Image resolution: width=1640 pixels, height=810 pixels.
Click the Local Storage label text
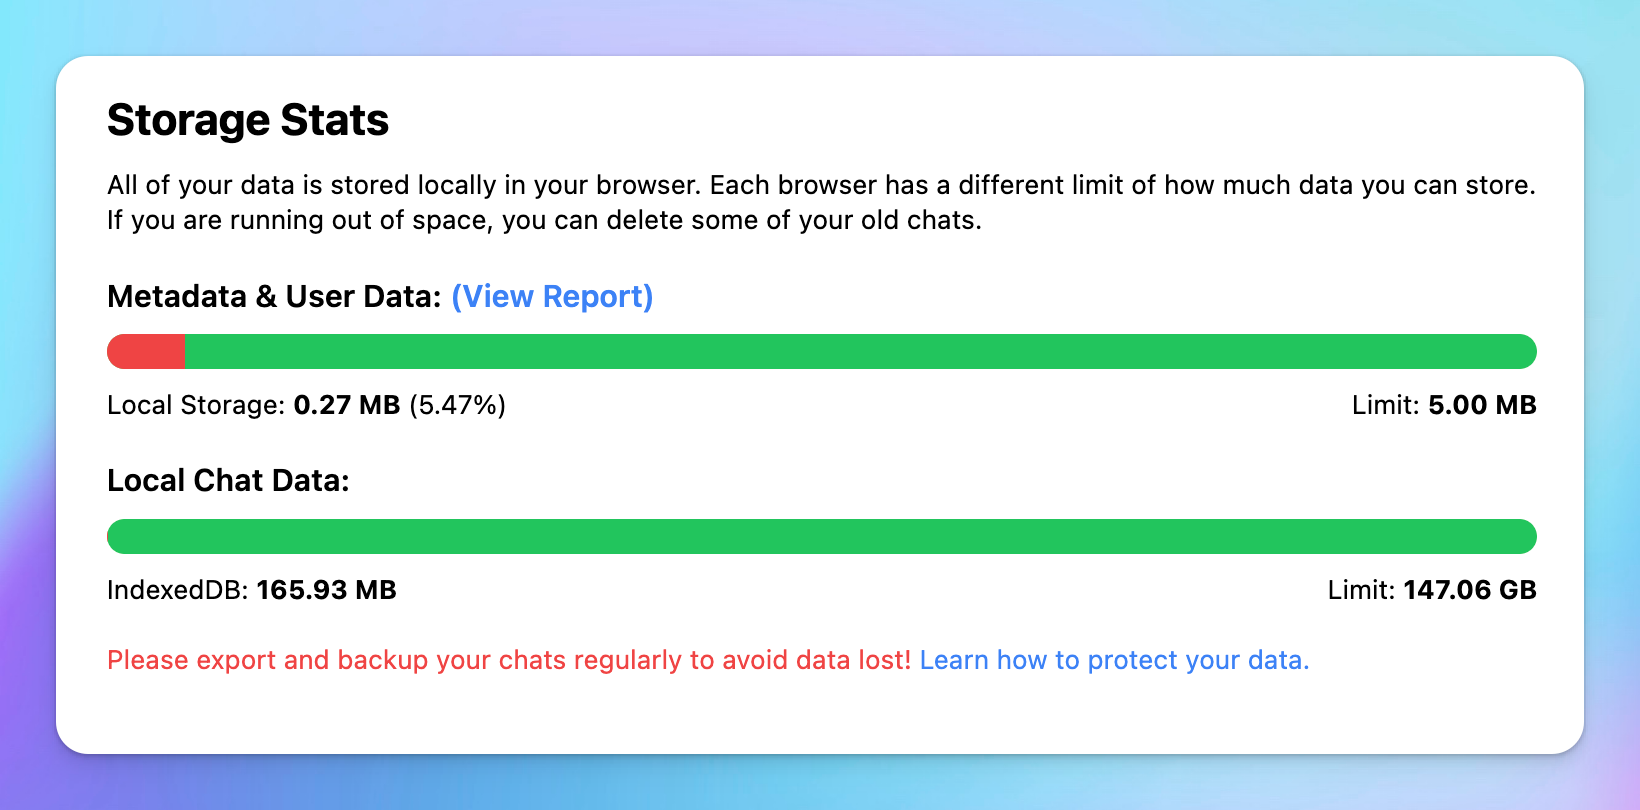pos(196,405)
